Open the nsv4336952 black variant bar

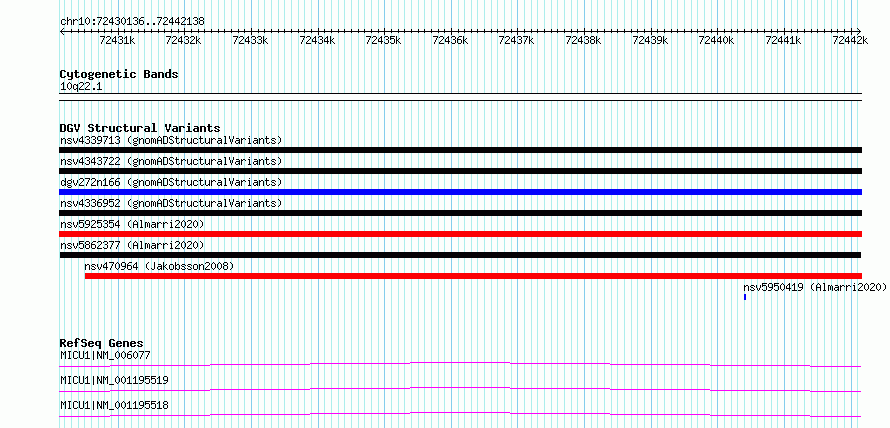click(460, 213)
